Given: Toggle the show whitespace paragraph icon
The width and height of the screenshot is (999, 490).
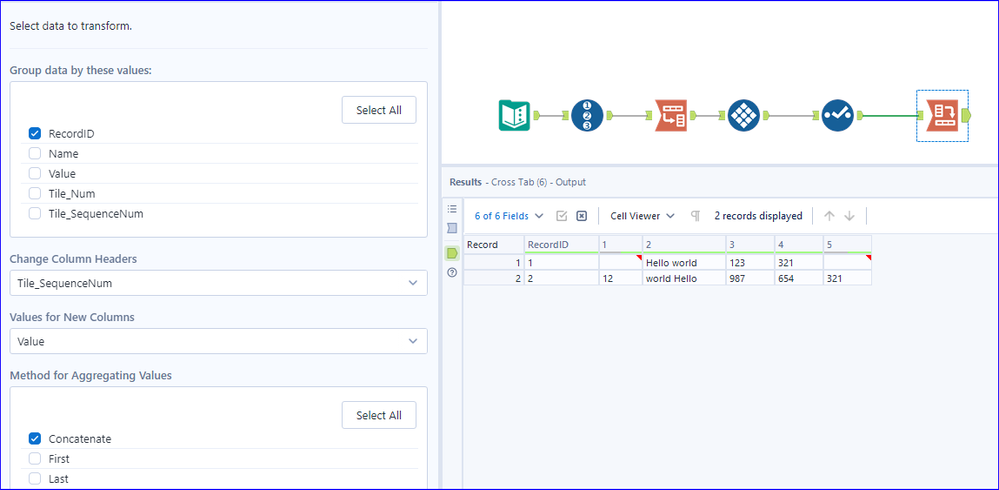Looking at the screenshot, I should [x=695, y=216].
